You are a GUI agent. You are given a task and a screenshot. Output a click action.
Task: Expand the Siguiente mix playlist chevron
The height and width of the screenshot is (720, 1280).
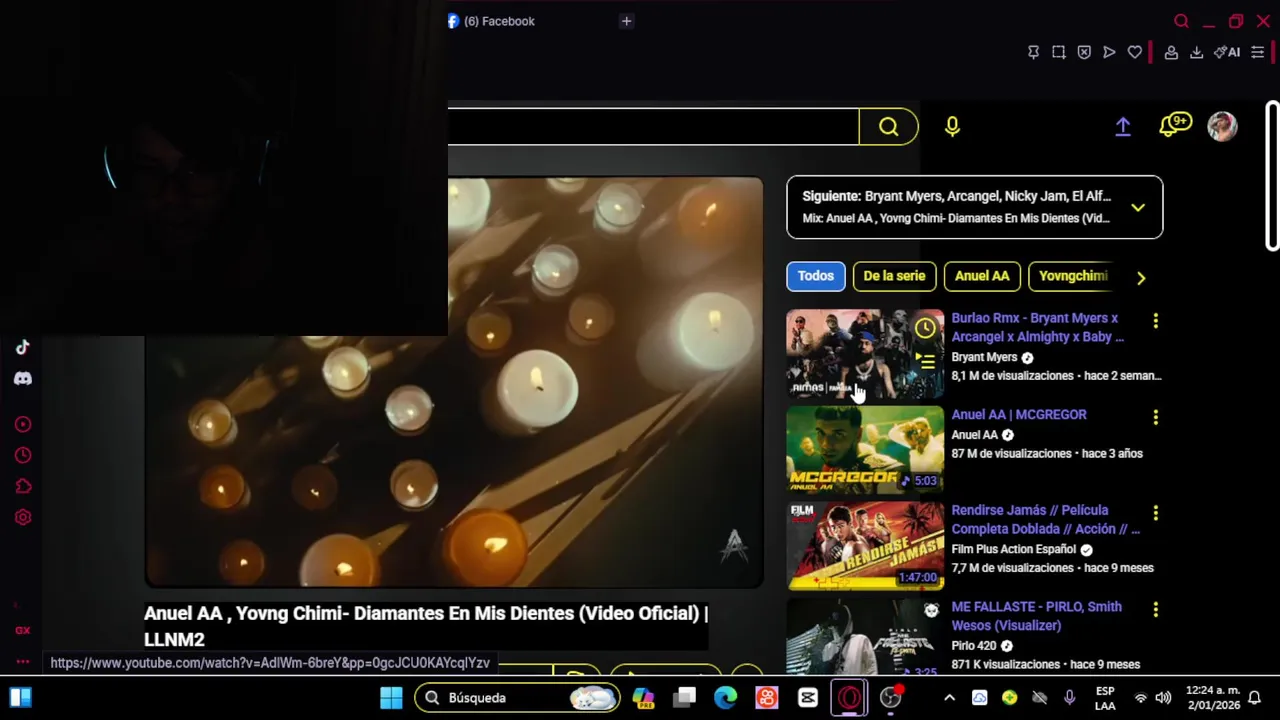pos(1138,207)
